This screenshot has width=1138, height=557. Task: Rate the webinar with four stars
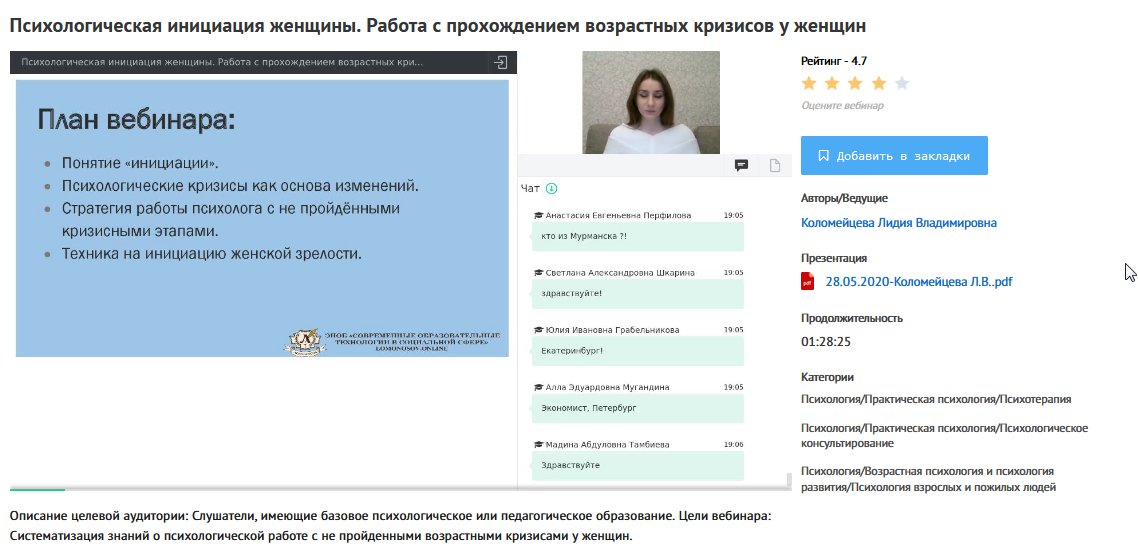[879, 83]
